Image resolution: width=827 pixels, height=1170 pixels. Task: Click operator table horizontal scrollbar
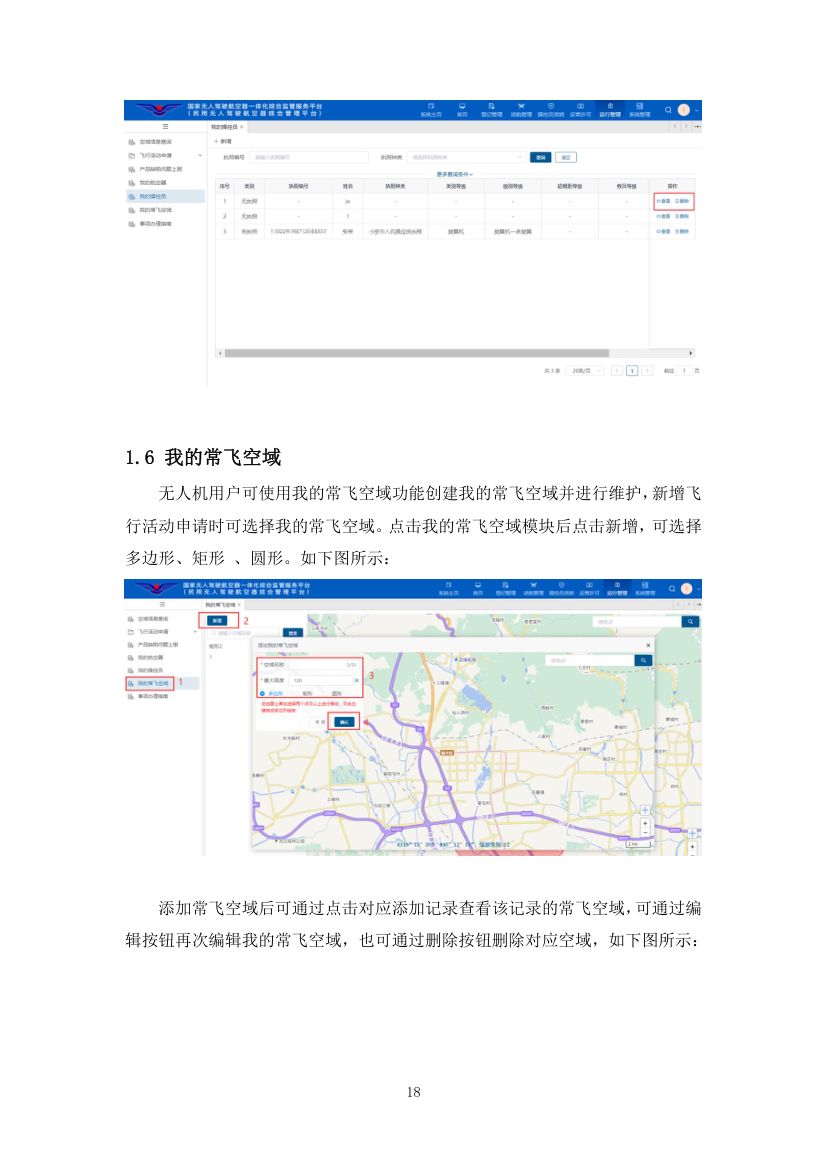pyautogui.click(x=417, y=353)
